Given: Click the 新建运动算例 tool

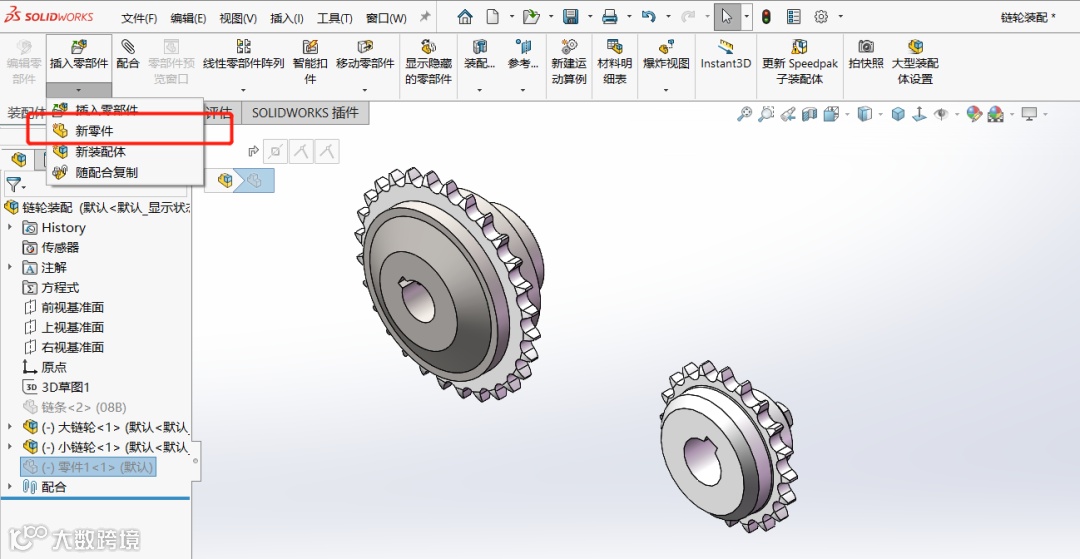Looking at the screenshot, I should pos(569,61).
